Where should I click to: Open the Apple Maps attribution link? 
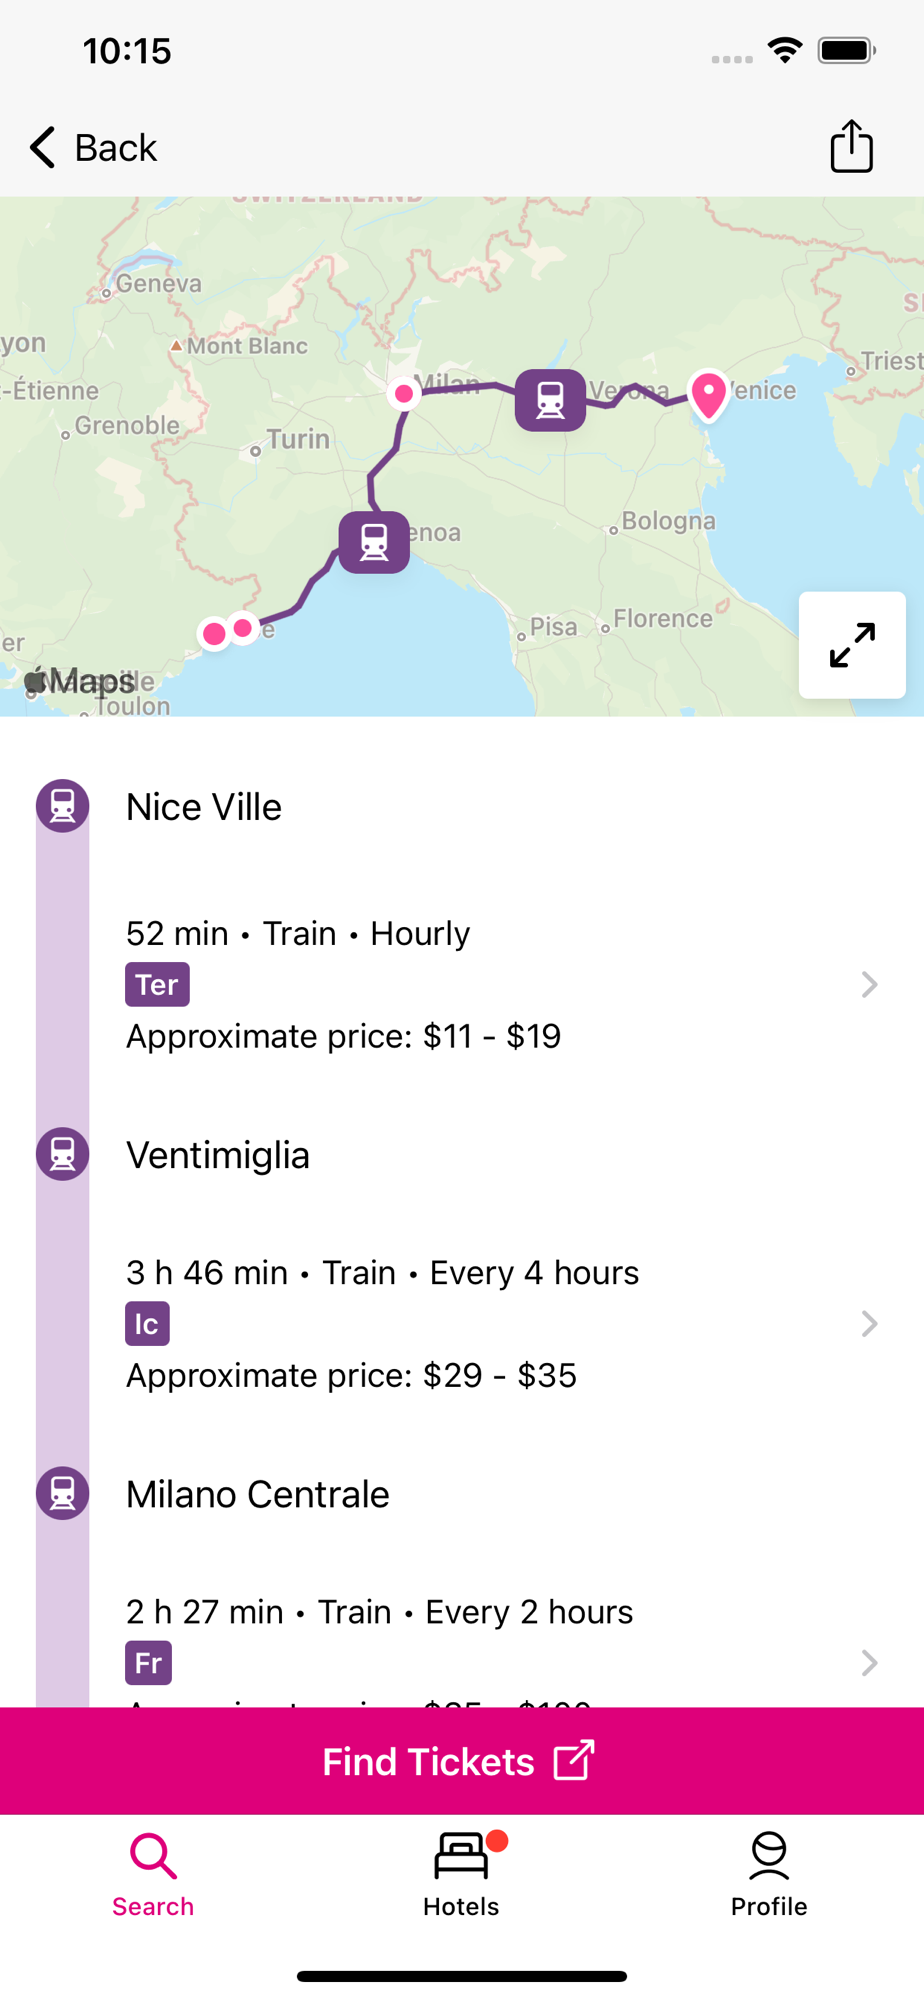[80, 682]
